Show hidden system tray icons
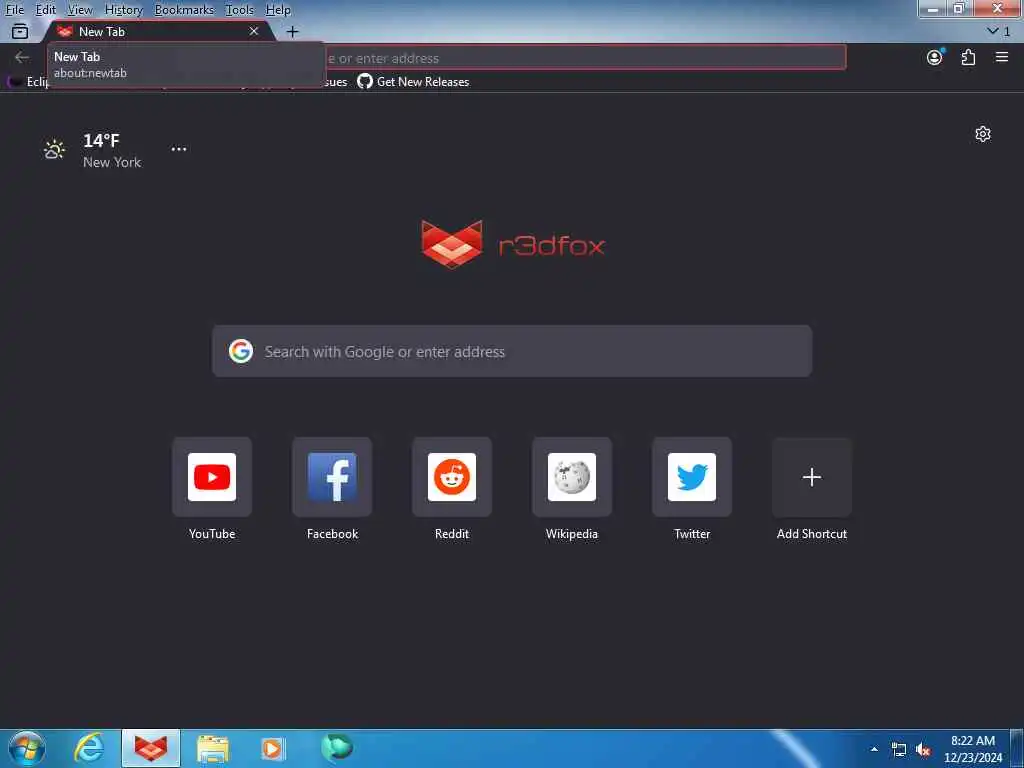The height and width of the screenshot is (768, 1024). coord(874,749)
